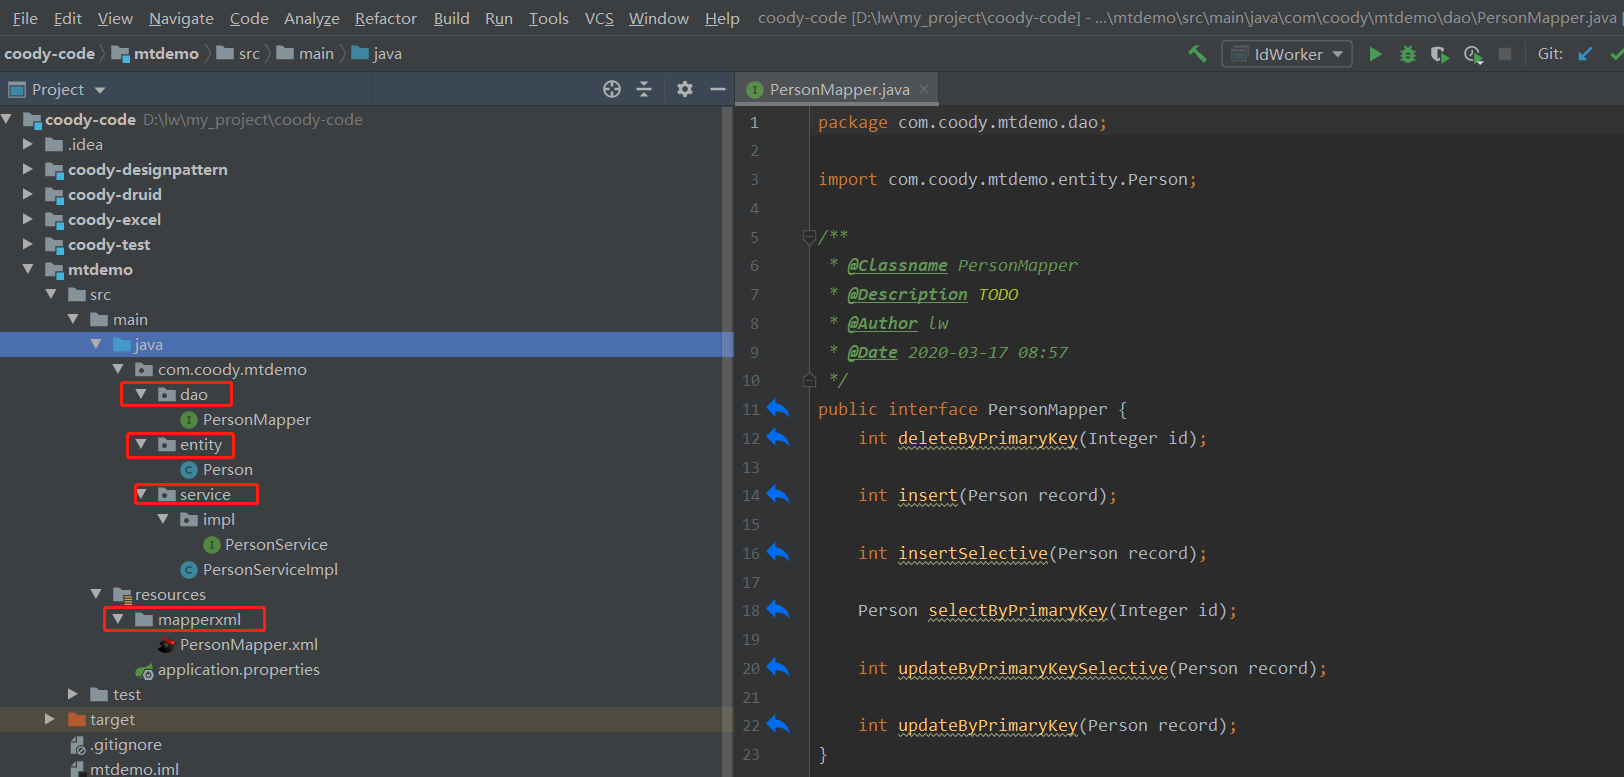This screenshot has width=1624, height=777.
Task: Run the IdWorker configuration
Action: (1375, 54)
